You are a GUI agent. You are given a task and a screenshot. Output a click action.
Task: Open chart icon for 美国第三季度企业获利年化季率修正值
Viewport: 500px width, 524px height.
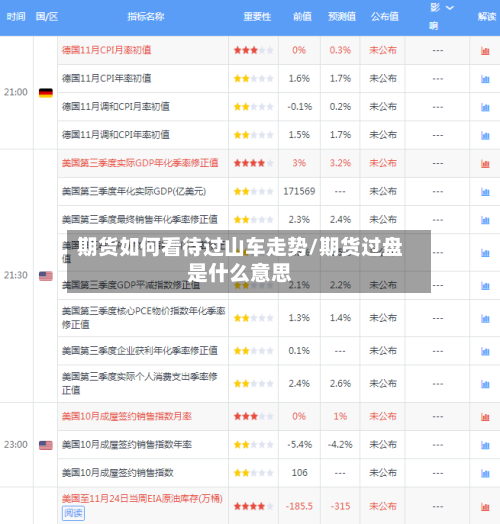pyautogui.click(x=485, y=351)
